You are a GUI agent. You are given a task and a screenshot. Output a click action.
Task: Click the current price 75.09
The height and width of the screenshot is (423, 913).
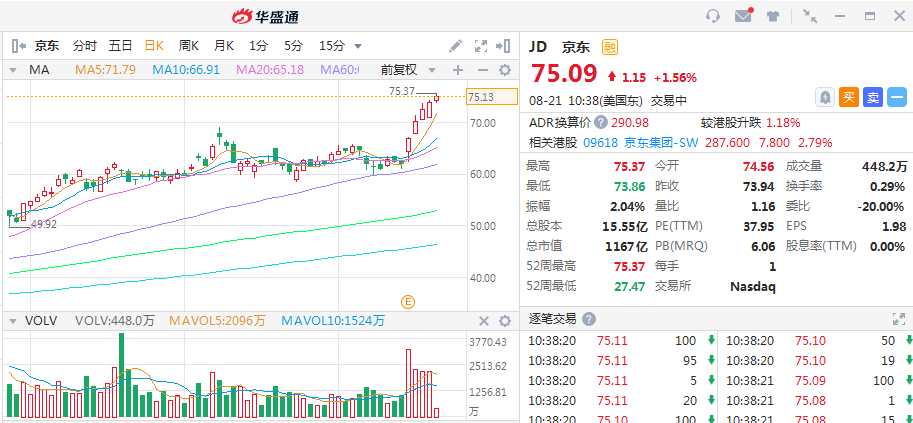[x=564, y=74]
